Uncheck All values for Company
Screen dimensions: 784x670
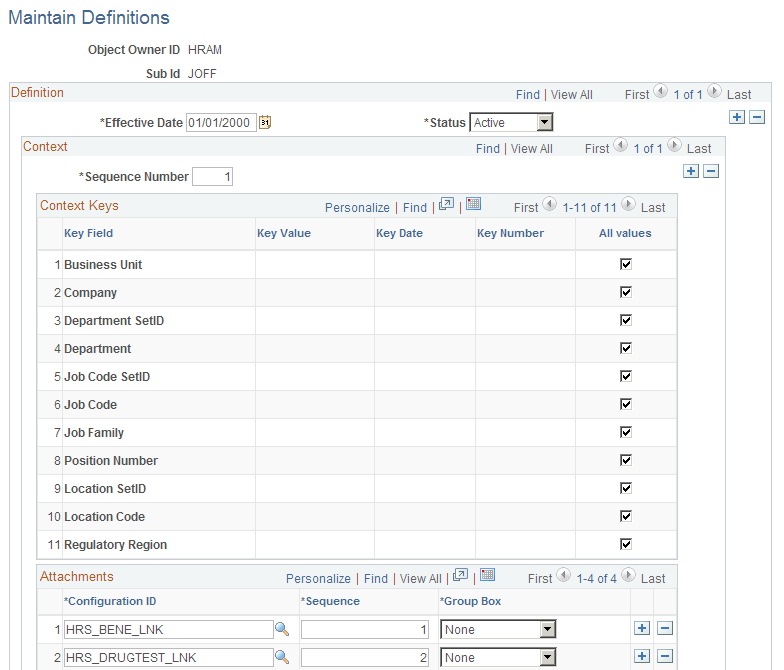point(626,292)
